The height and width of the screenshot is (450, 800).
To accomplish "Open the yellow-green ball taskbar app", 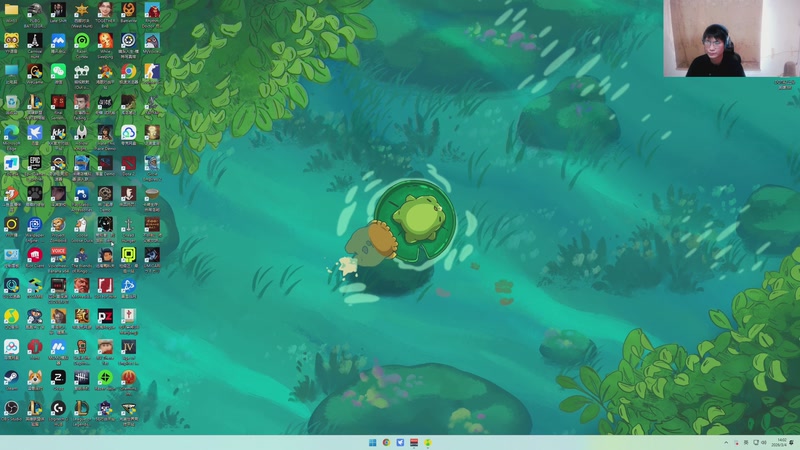I will coord(428,442).
